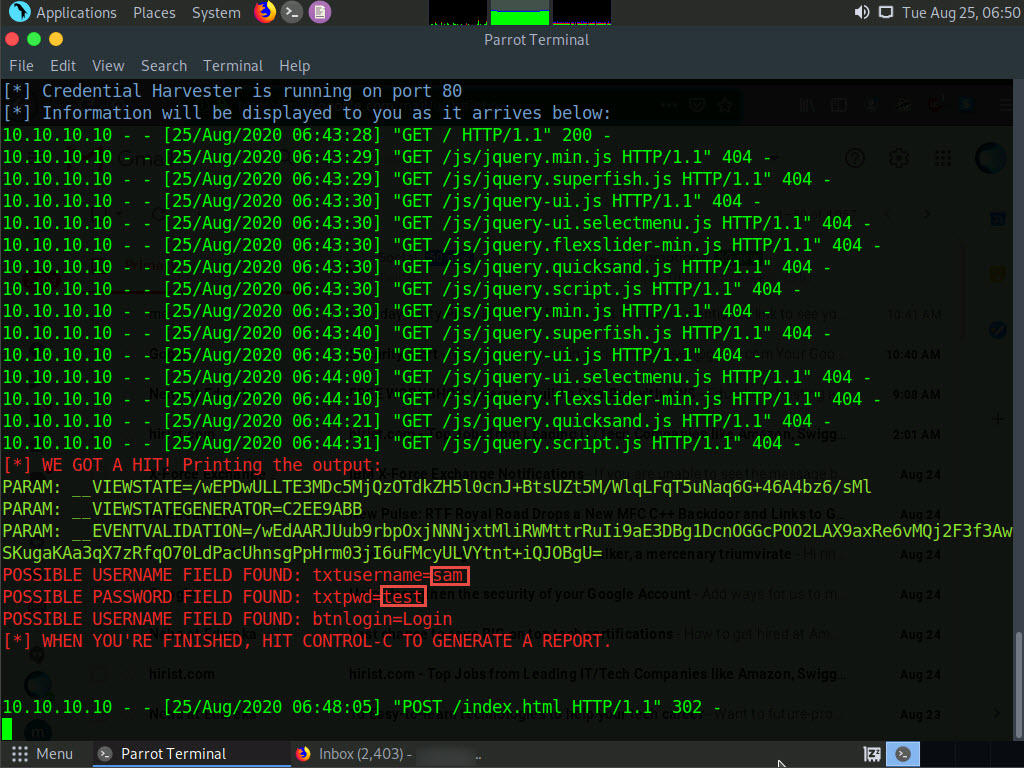1024x768 pixels.
Task: Open the Places menu
Action: 154,12
